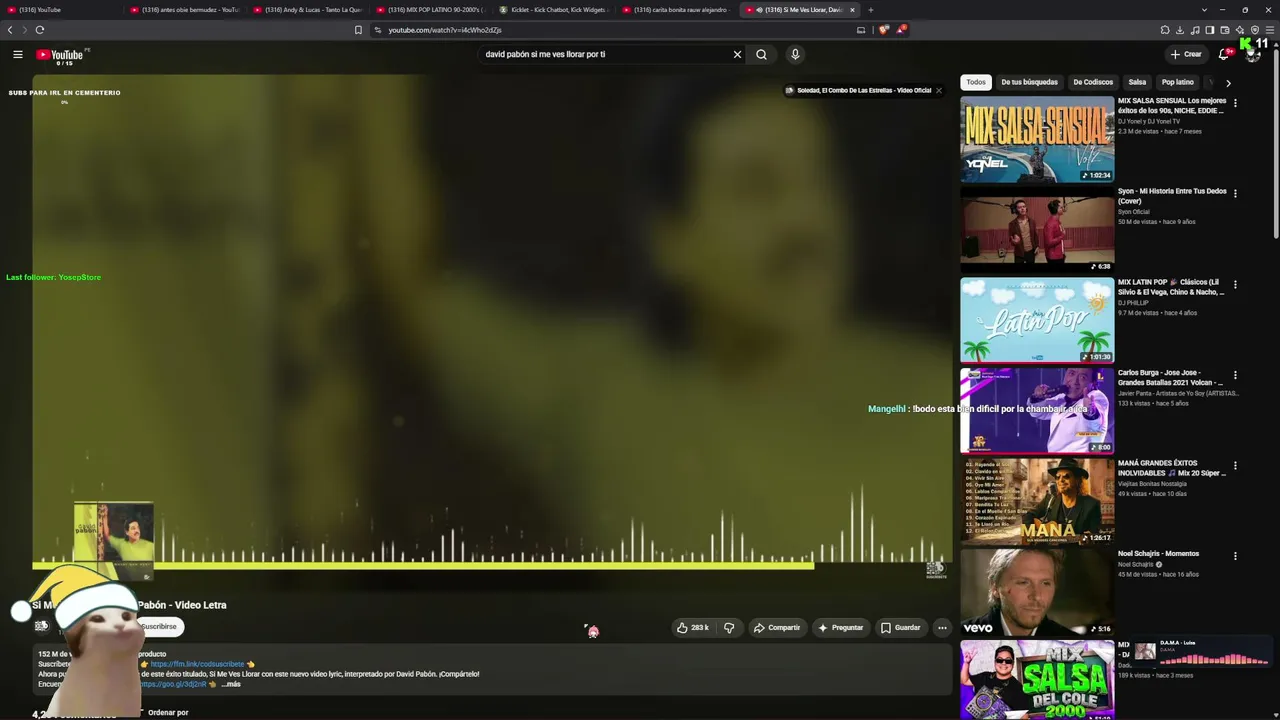Open a new browser tab
The image size is (1280, 720).
click(x=870, y=10)
